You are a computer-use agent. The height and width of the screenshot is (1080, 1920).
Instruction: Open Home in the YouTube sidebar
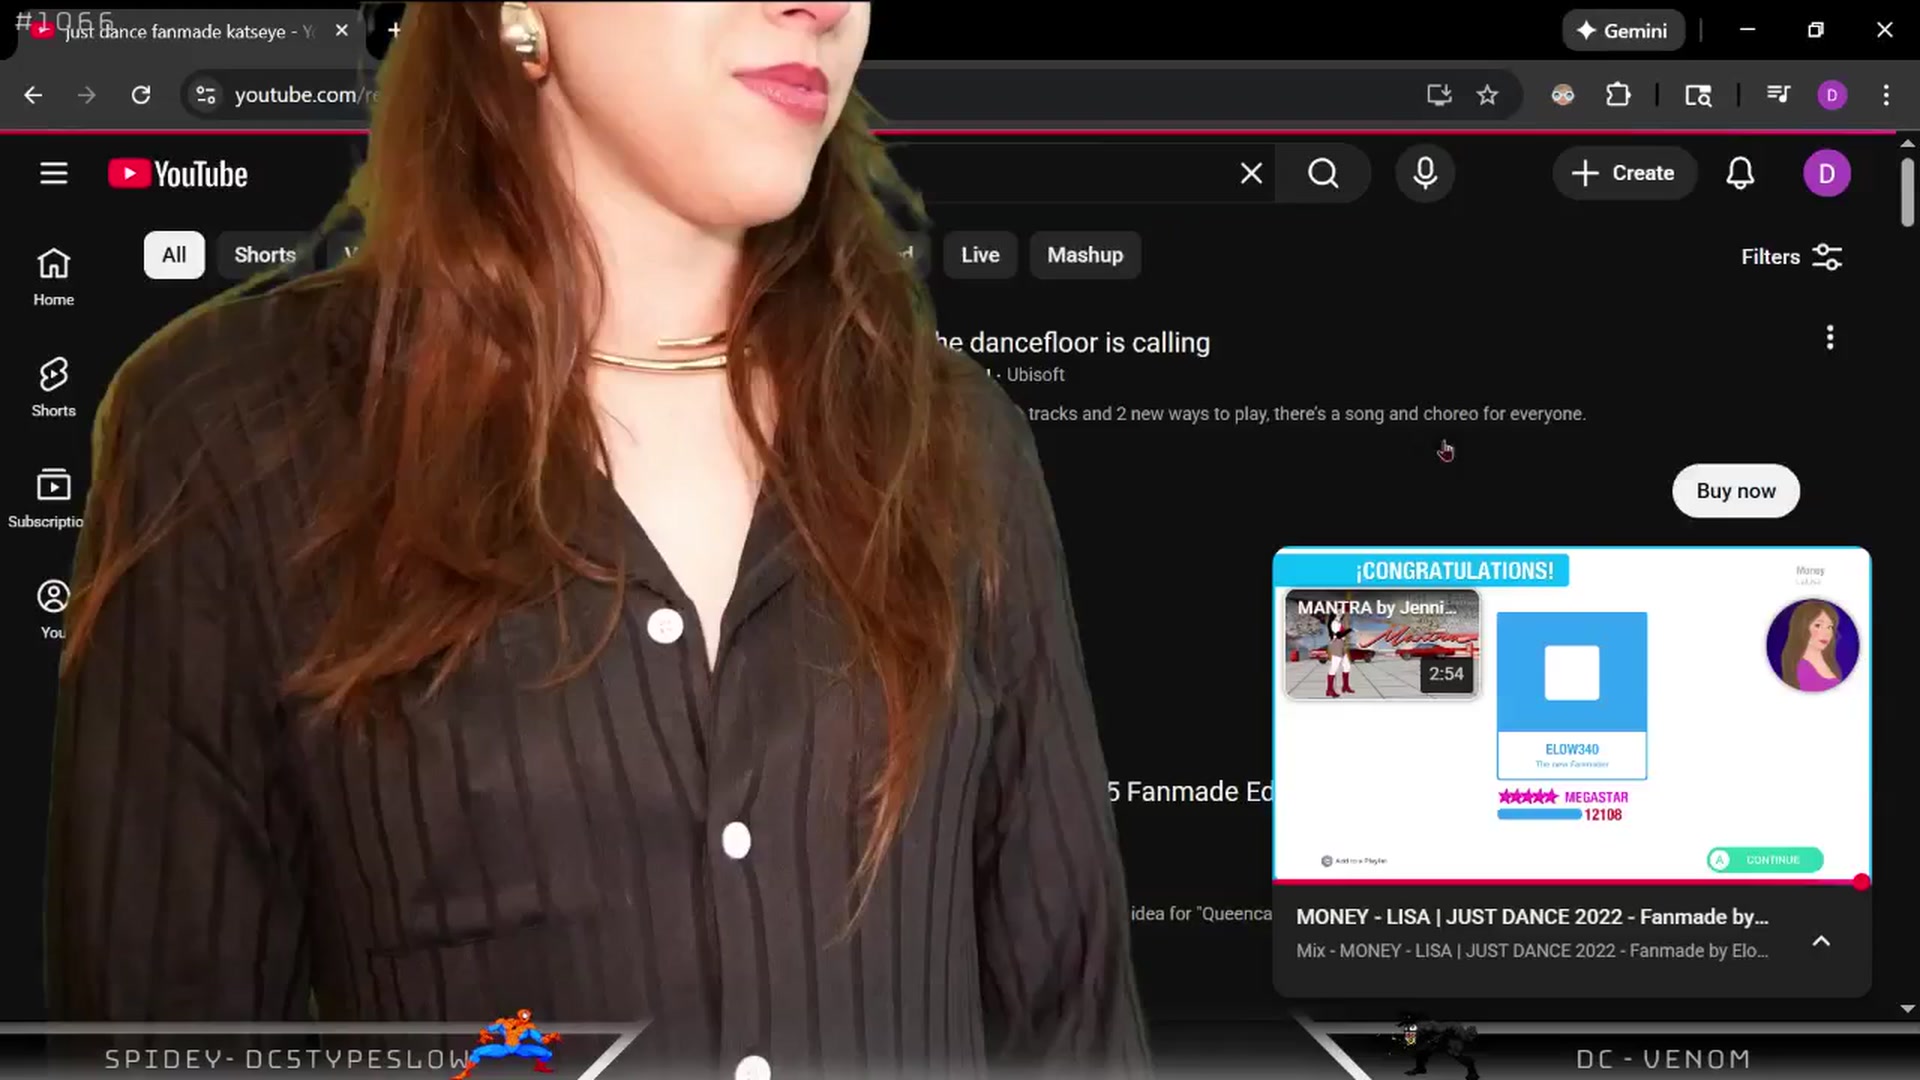pos(53,277)
